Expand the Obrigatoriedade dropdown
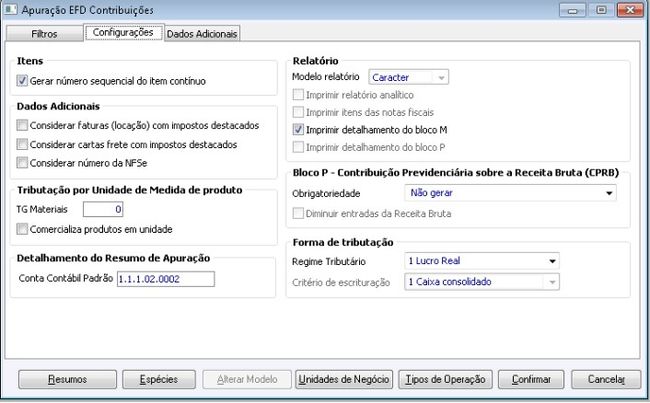 click(510, 193)
